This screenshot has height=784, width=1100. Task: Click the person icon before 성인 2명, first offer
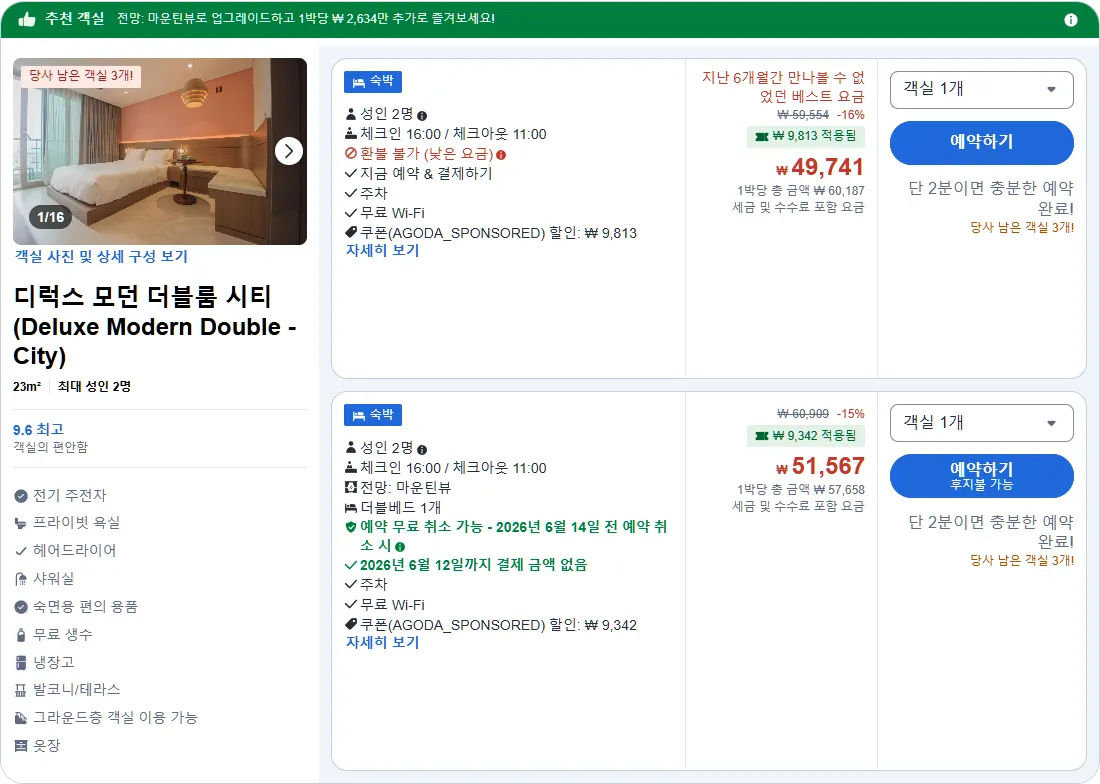tap(351, 114)
